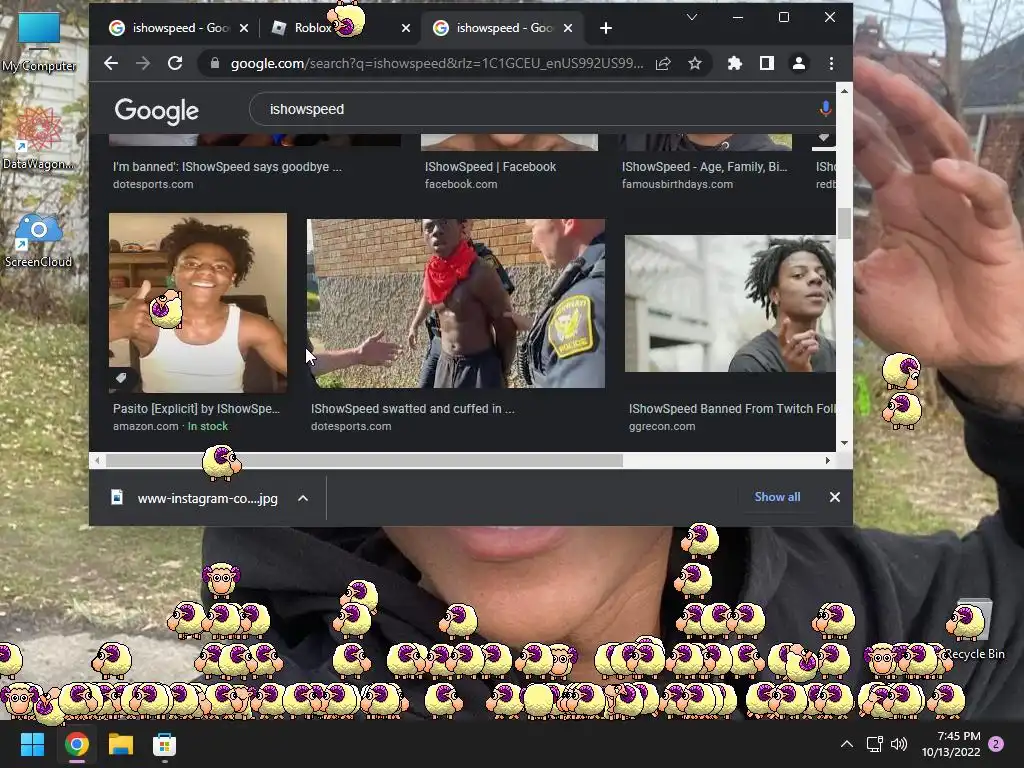Open IShowSpeed Age, Family result
The image size is (1024, 768).
click(x=704, y=167)
